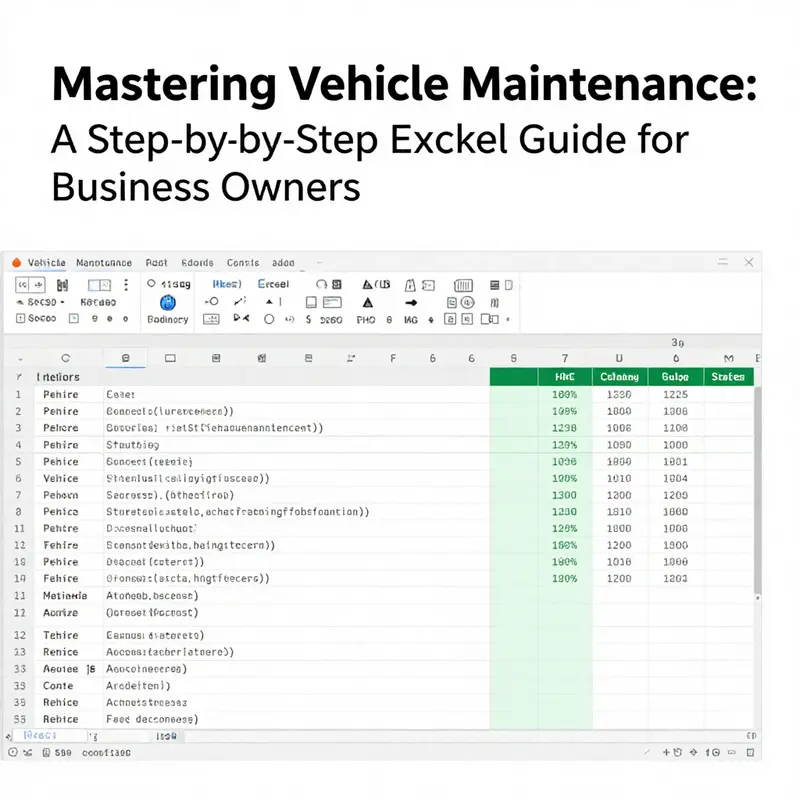This screenshot has height=800, width=800.
Task: Click the PHO button in toolbar
Action: [367, 319]
